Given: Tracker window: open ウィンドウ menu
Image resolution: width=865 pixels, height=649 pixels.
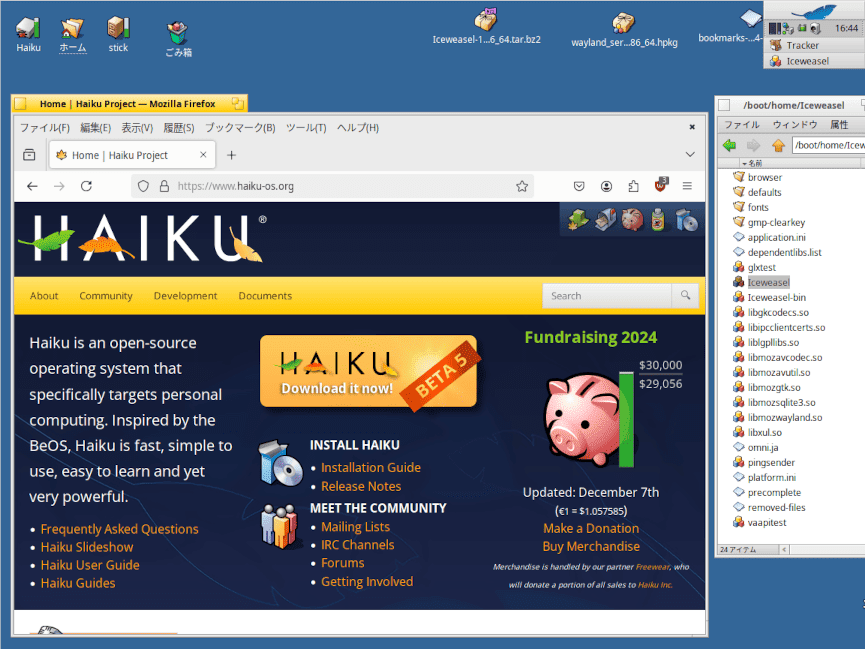Looking at the screenshot, I should point(794,125).
